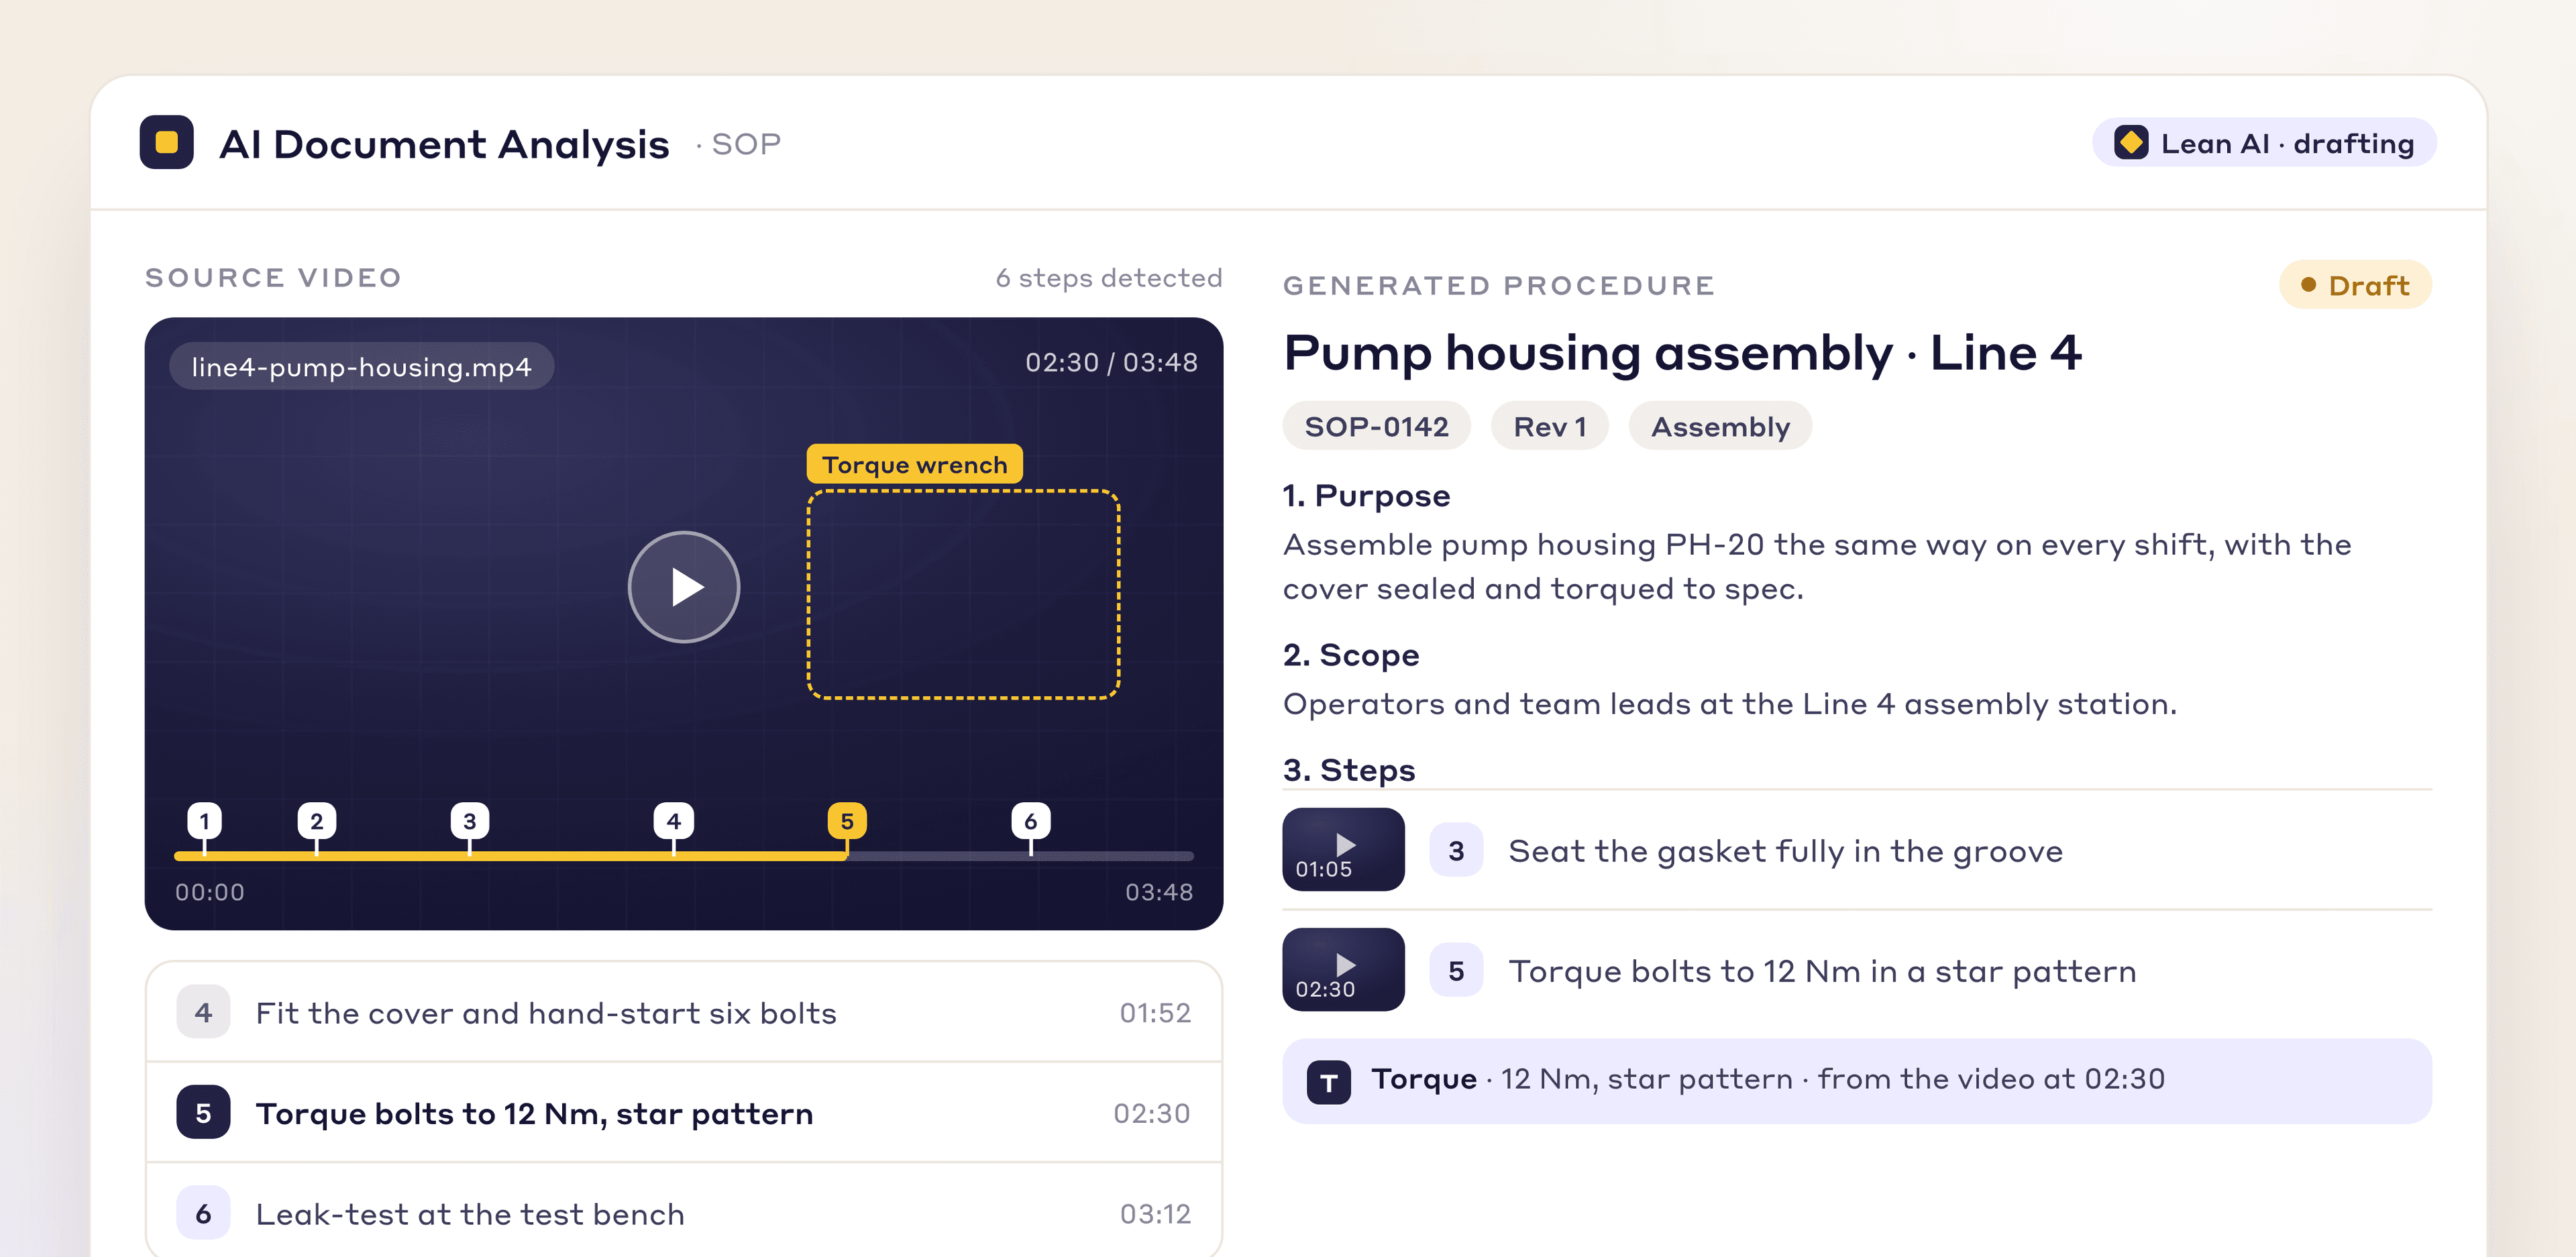2576x1257 pixels.
Task: Click the Rev 1 tag
Action: coord(1549,426)
